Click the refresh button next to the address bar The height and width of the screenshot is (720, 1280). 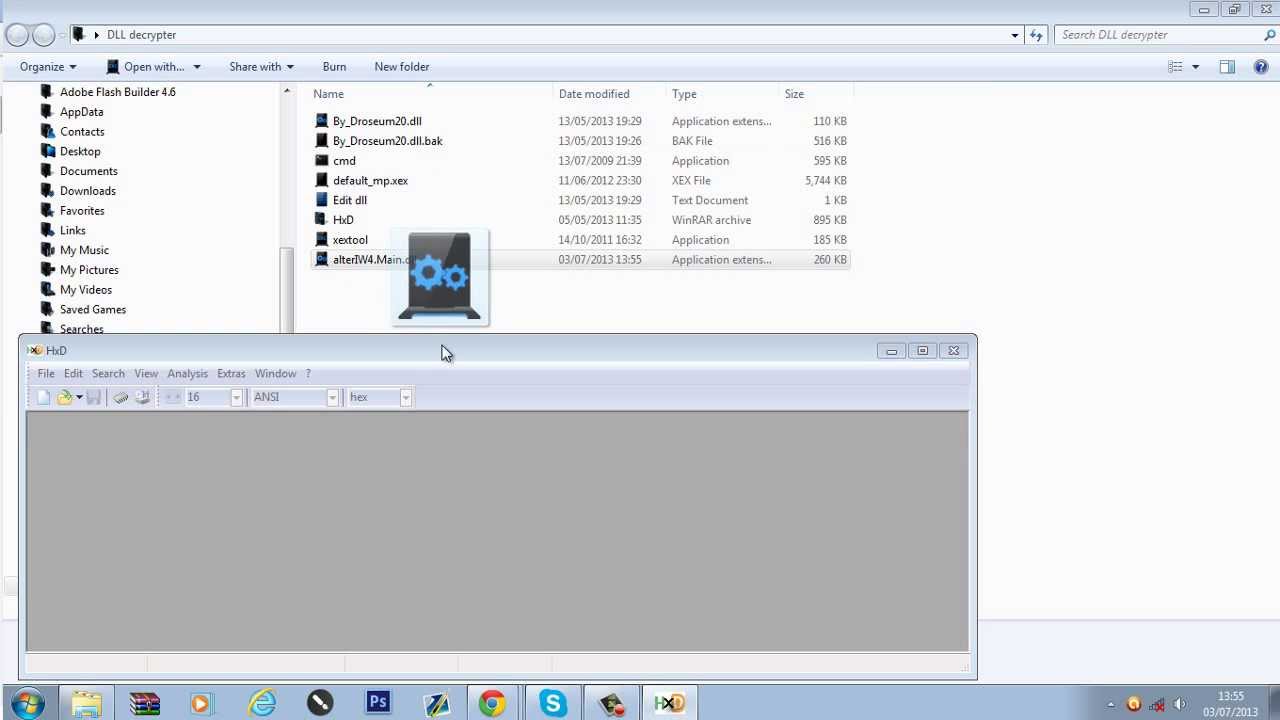pos(1036,35)
